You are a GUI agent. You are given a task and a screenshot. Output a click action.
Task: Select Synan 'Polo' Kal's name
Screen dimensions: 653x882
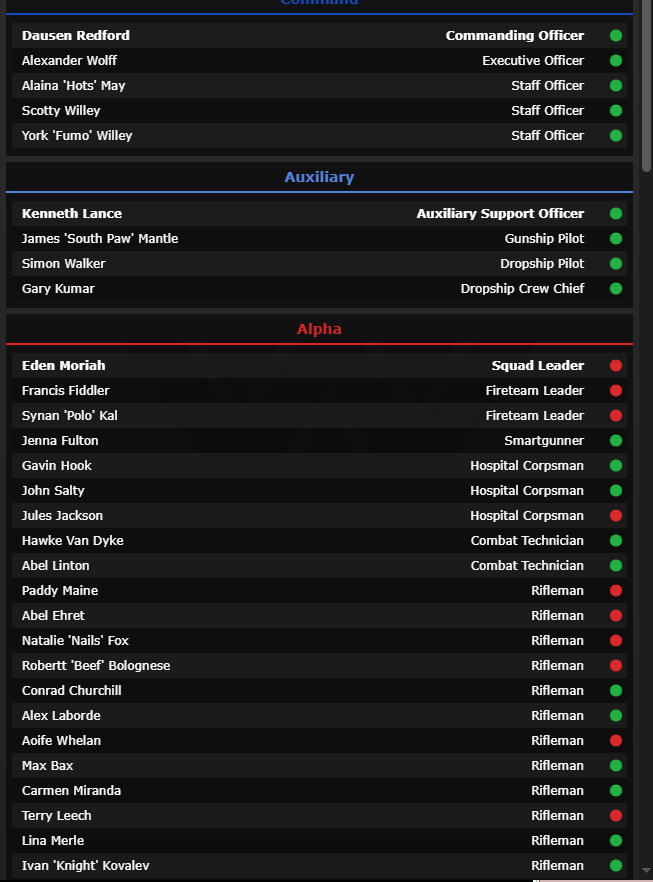click(70, 416)
